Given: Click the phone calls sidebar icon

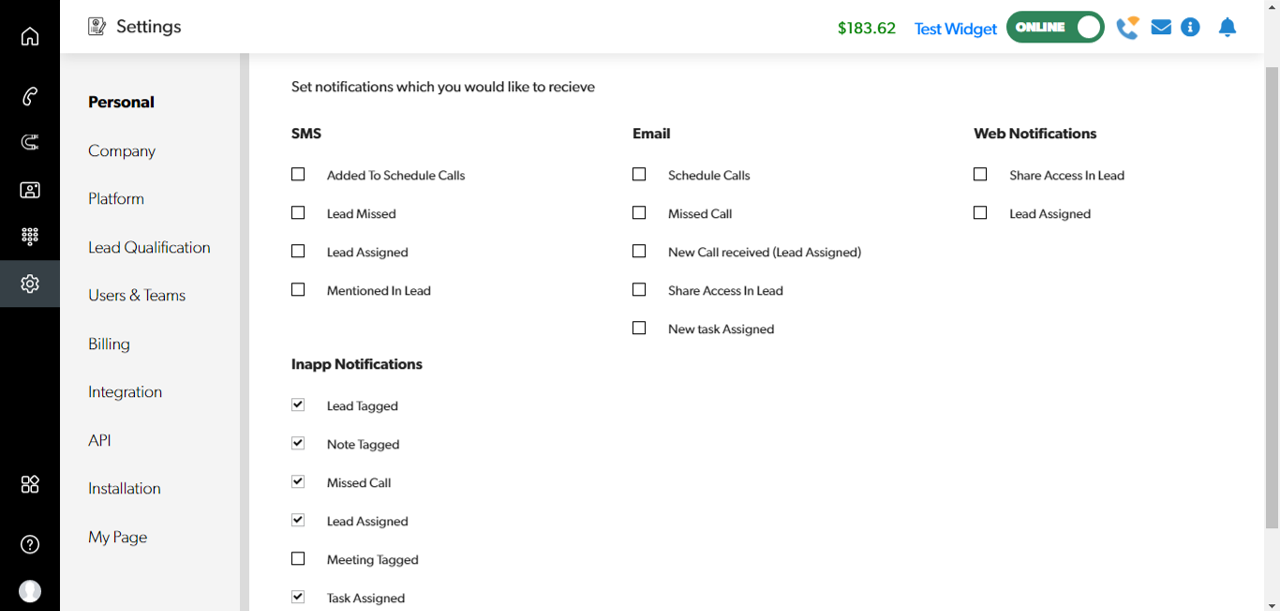Looking at the screenshot, I should coord(30,96).
